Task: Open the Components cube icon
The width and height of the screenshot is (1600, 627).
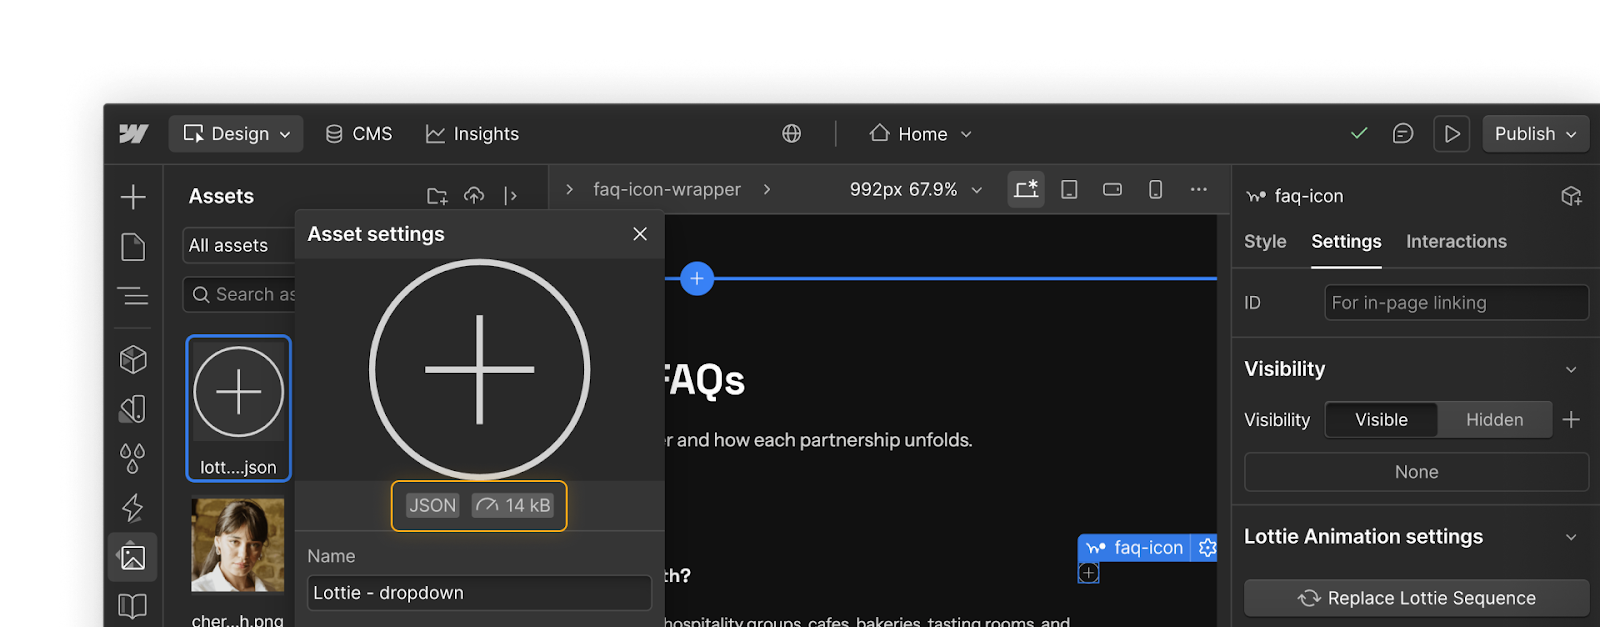Action: [133, 359]
